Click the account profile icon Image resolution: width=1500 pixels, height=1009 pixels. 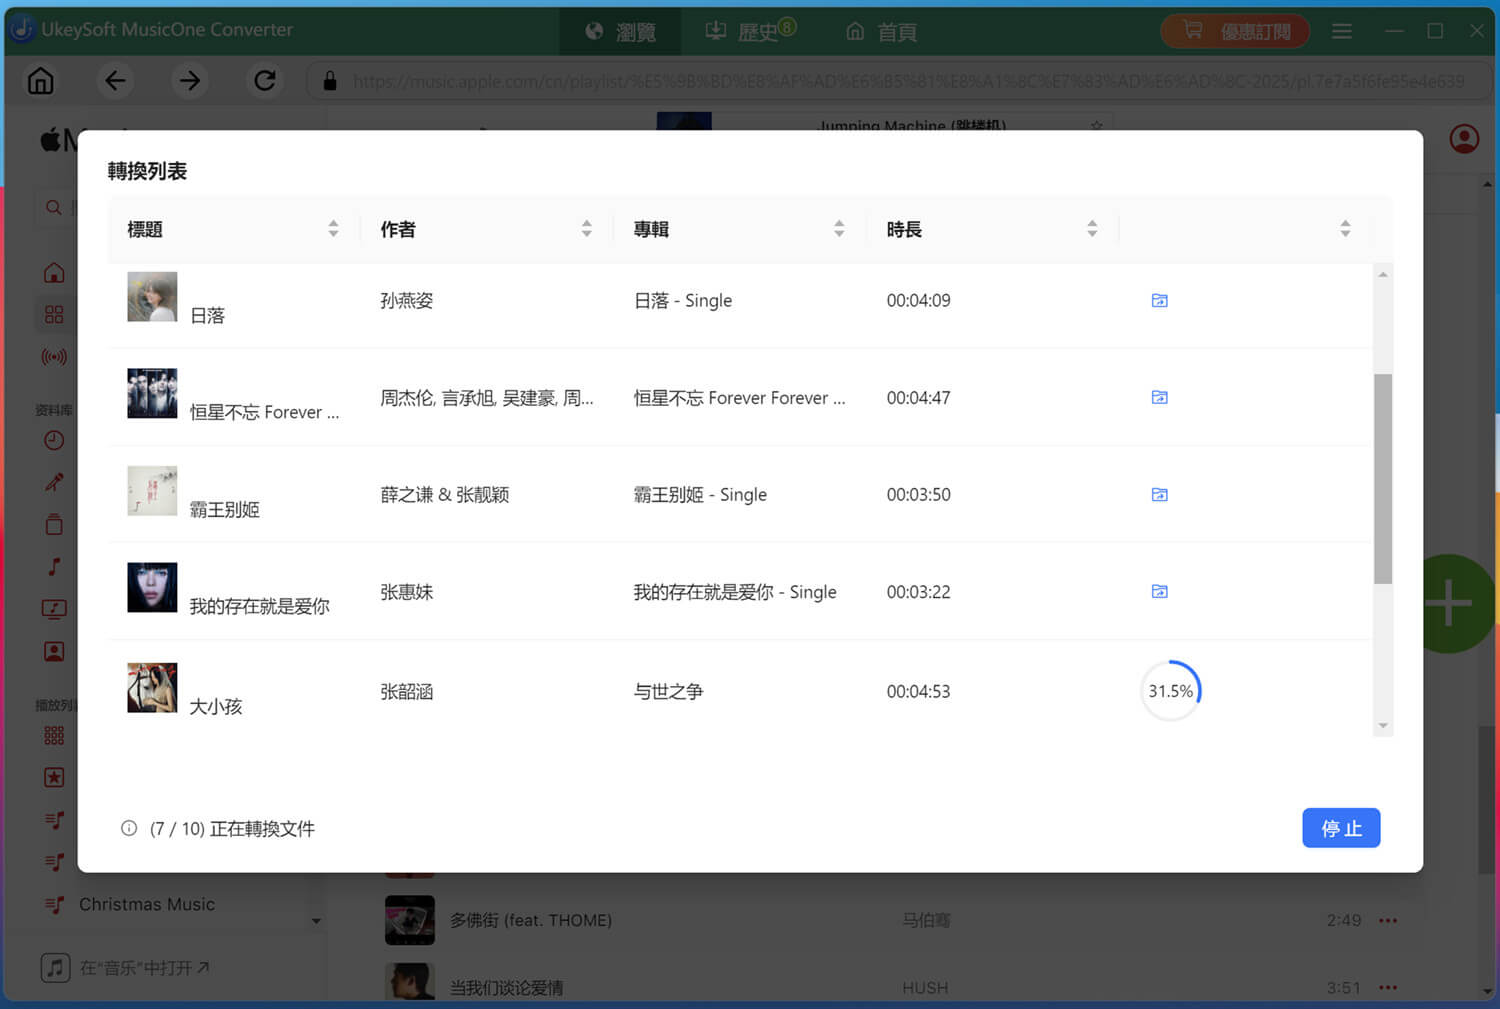pyautogui.click(x=1463, y=139)
